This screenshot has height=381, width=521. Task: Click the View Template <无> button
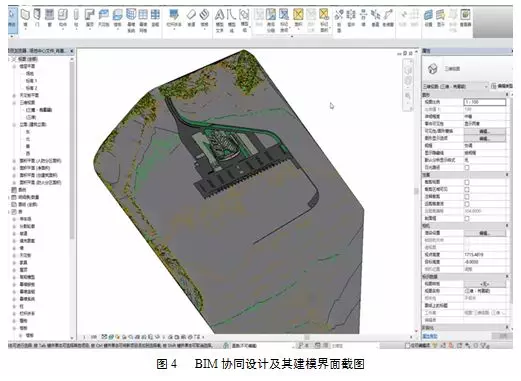coord(484,284)
